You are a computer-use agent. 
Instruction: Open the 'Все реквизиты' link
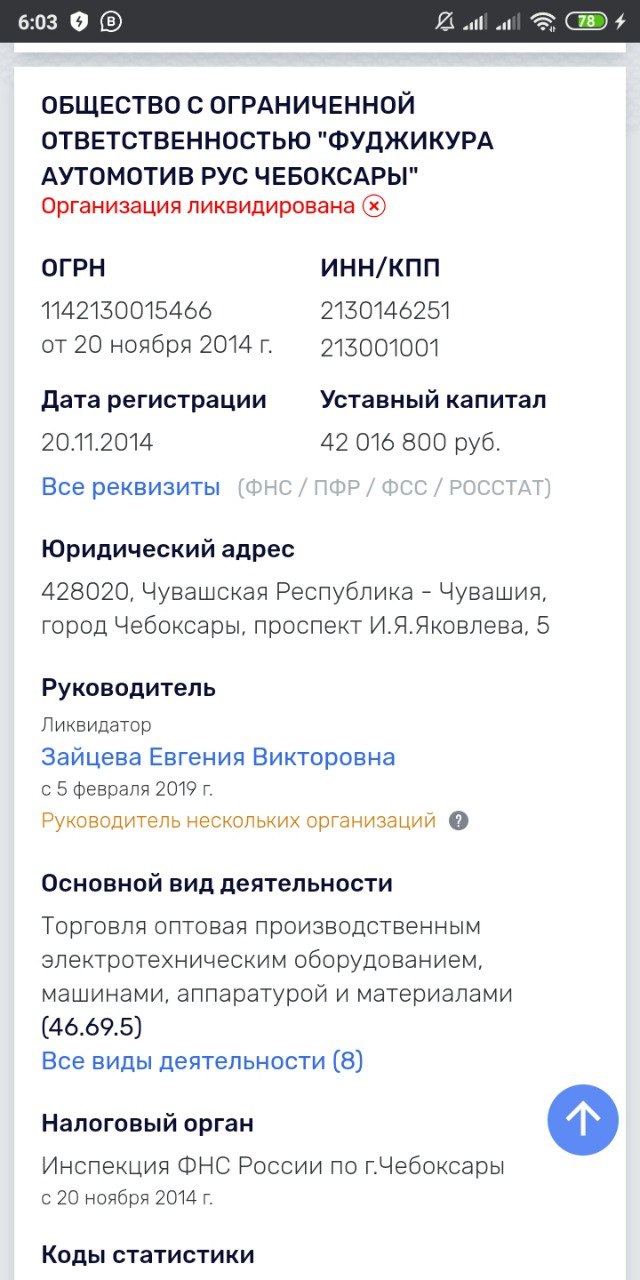[131, 487]
